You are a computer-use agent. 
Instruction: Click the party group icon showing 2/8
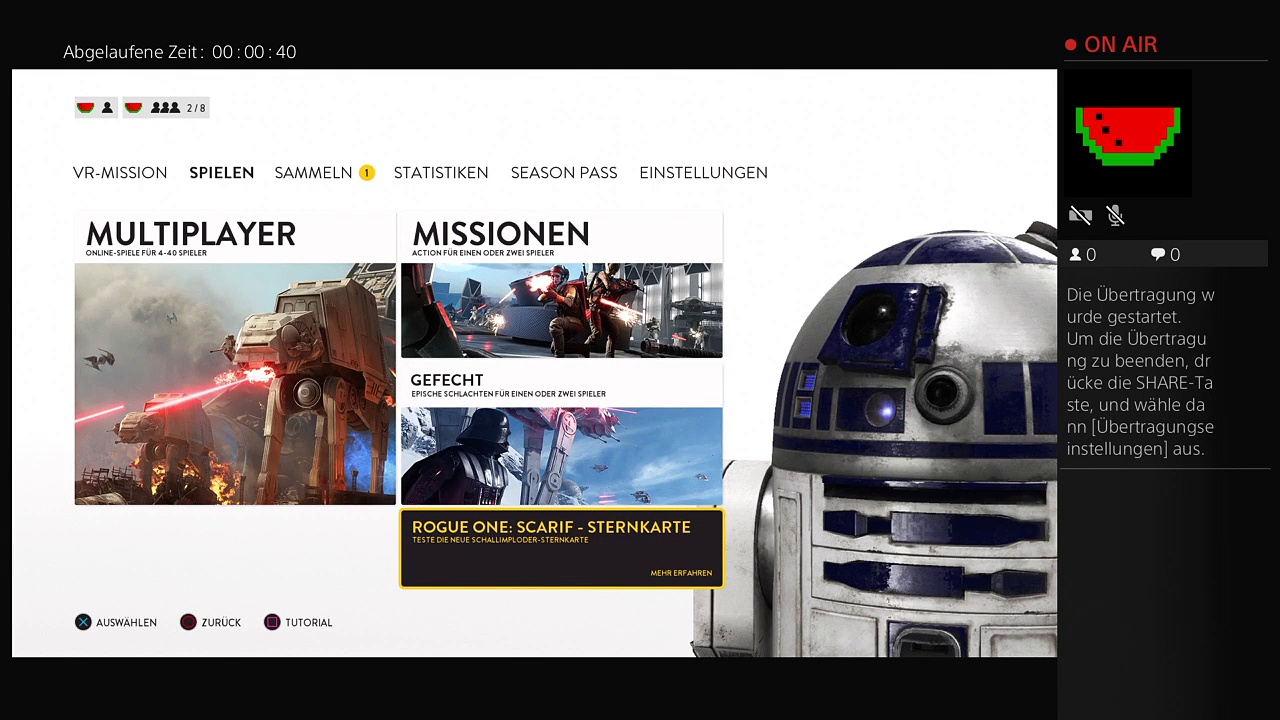pyautogui.click(x=166, y=108)
